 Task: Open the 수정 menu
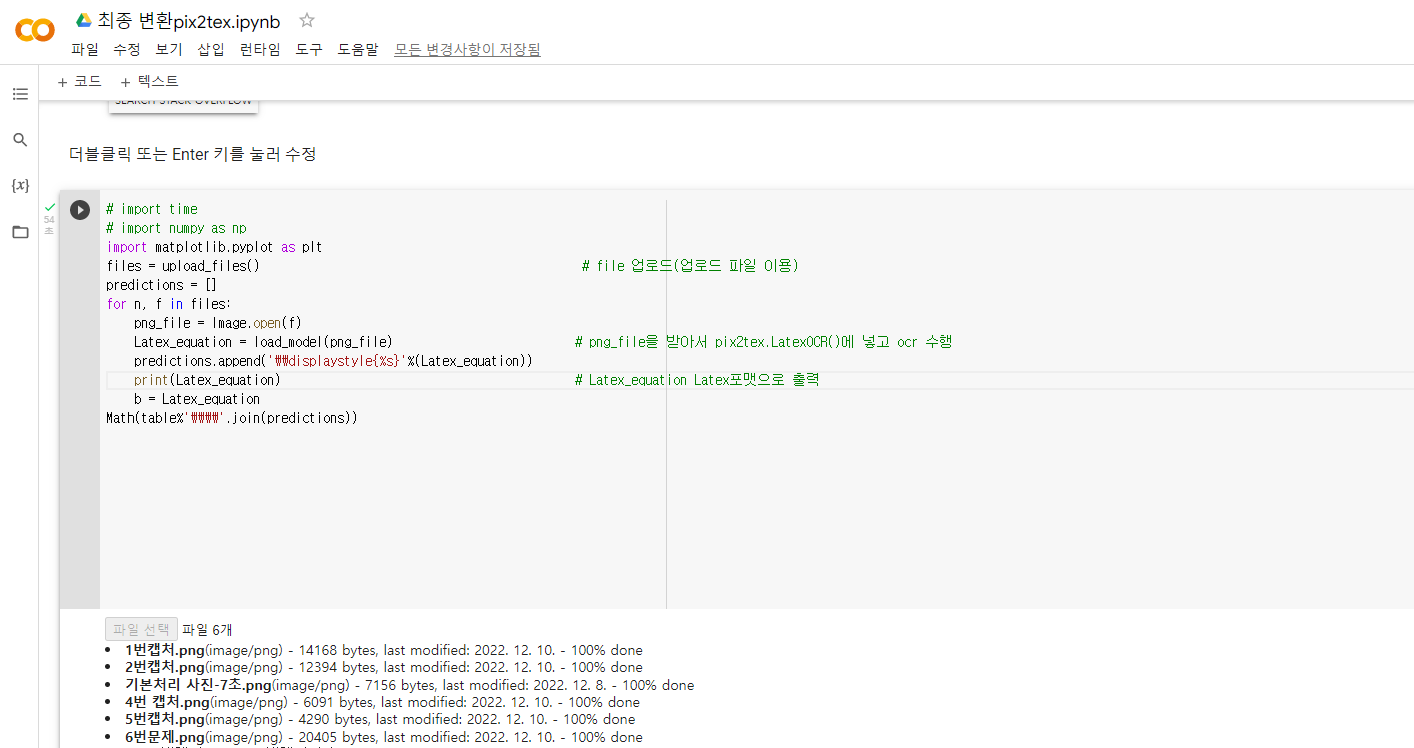127,49
